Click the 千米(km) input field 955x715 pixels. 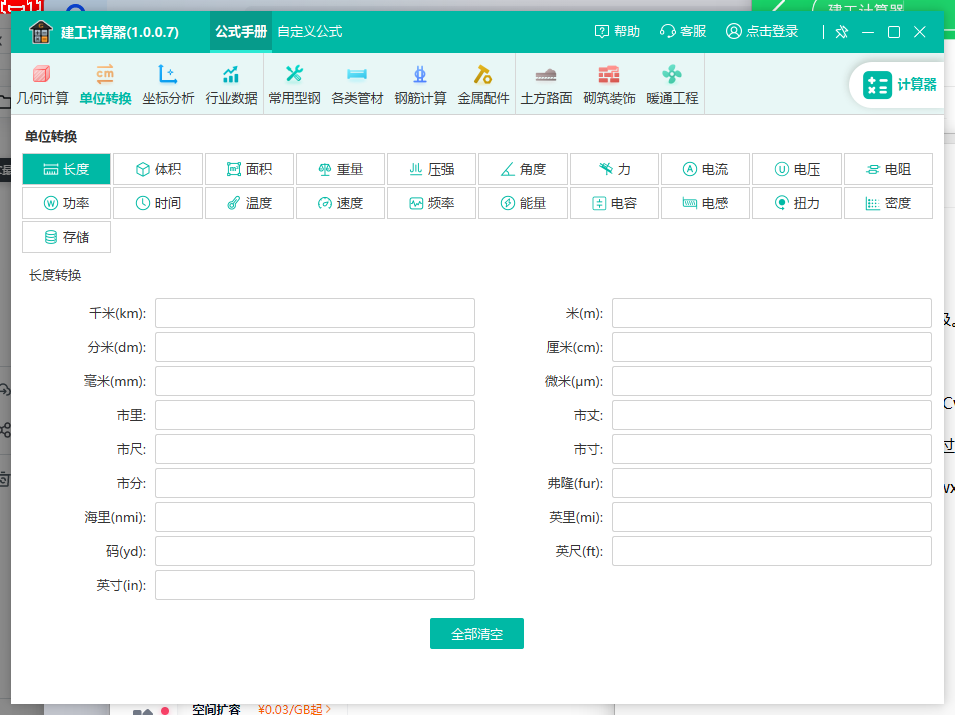click(x=314, y=313)
